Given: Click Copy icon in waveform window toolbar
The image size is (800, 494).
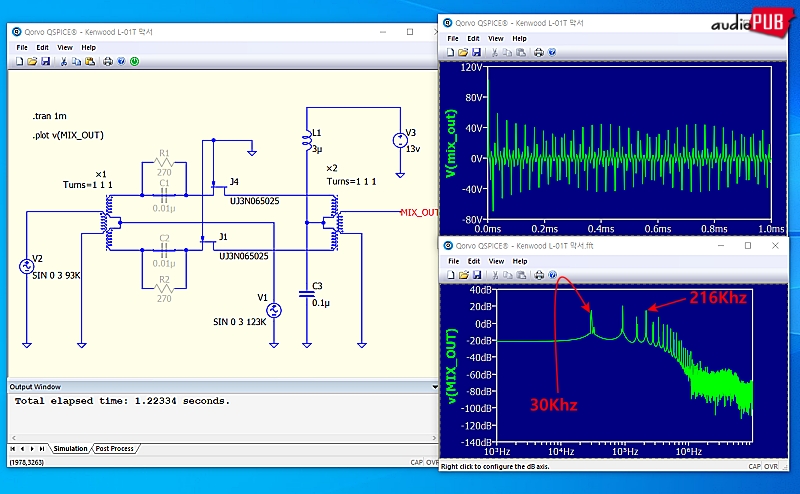Looking at the screenshot, I should (x=507, y=53).
